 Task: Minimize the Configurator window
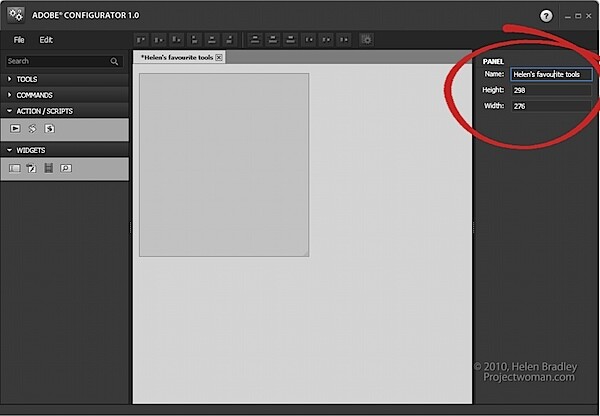[x=568, y=16]
